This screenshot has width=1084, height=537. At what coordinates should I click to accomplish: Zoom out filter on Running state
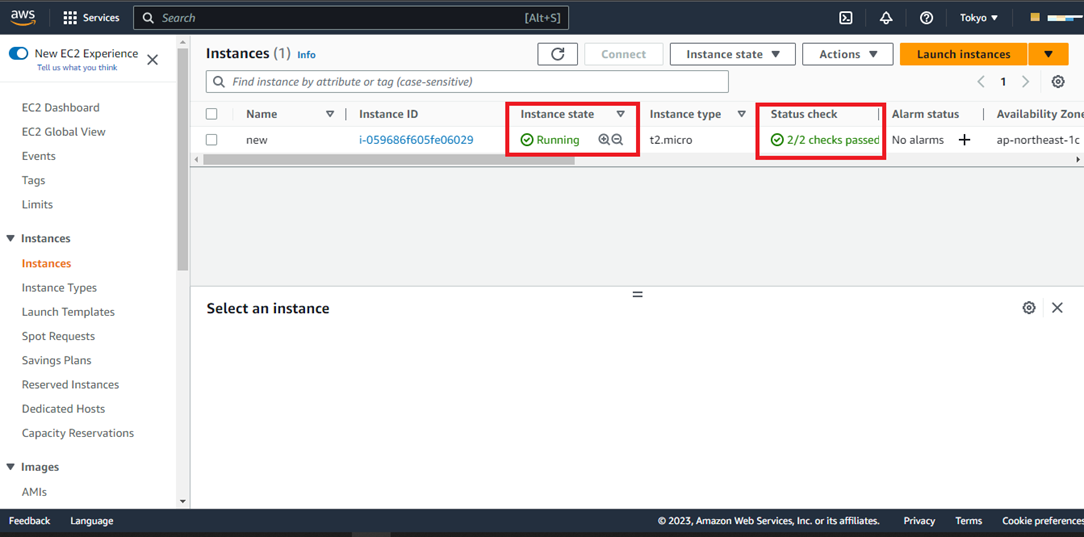(617, 140)
